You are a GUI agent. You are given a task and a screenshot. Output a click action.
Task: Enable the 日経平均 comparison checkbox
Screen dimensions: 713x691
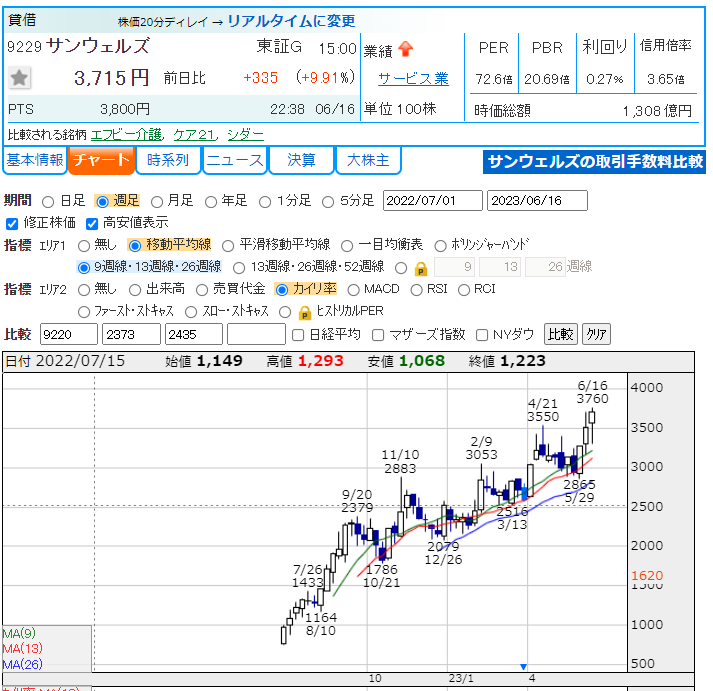tap(297, 334)
